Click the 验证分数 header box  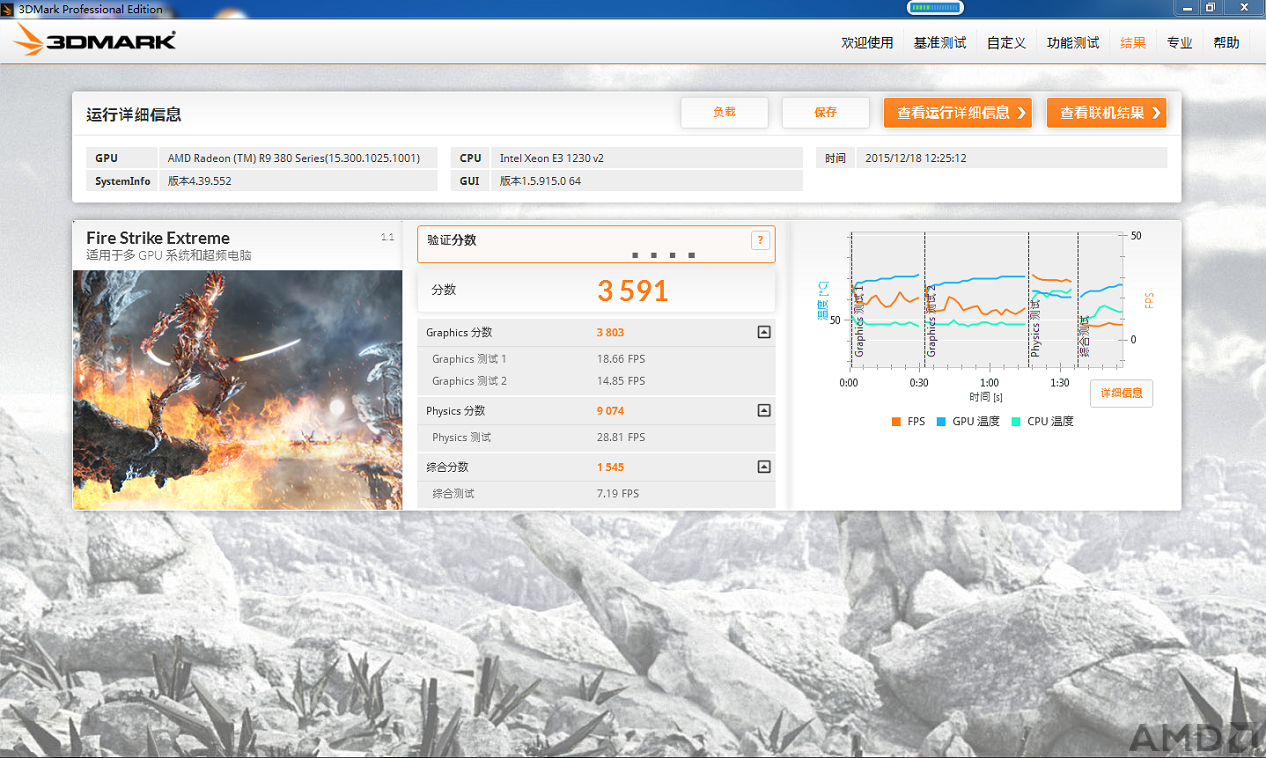pos(596,244)
